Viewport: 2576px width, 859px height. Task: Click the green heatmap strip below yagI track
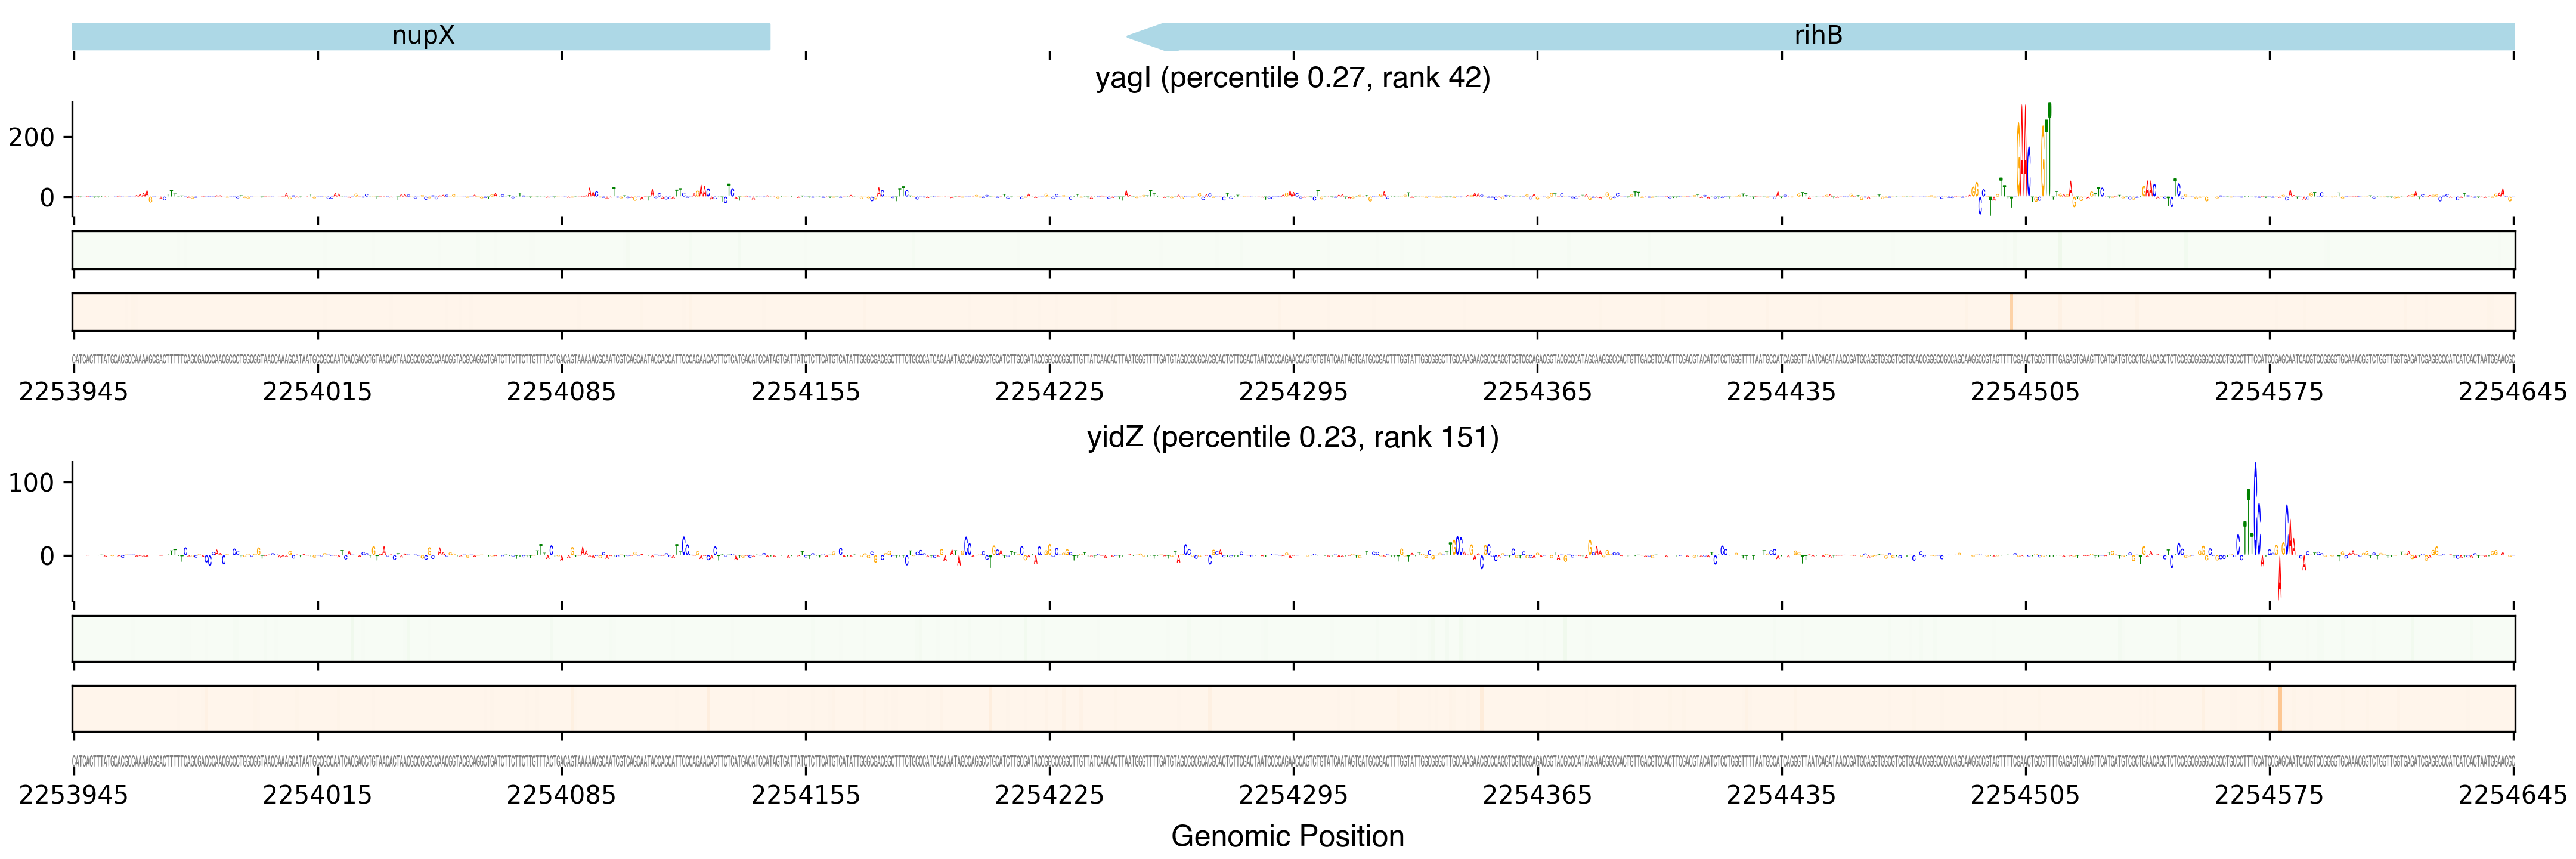[x=1292, y=250]
